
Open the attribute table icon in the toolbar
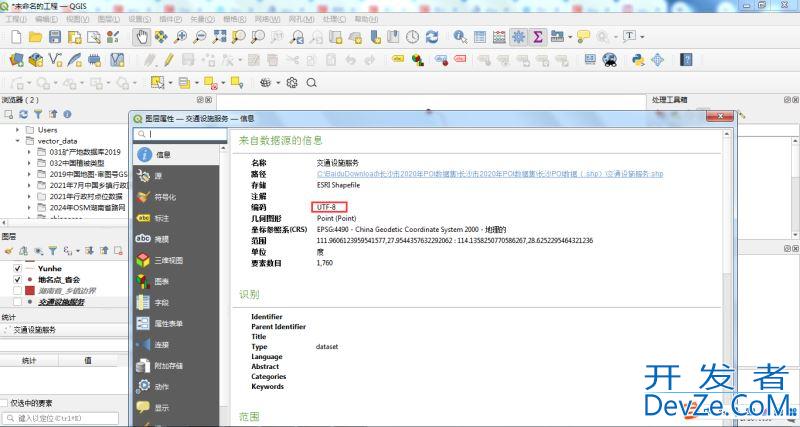[480, 37]
